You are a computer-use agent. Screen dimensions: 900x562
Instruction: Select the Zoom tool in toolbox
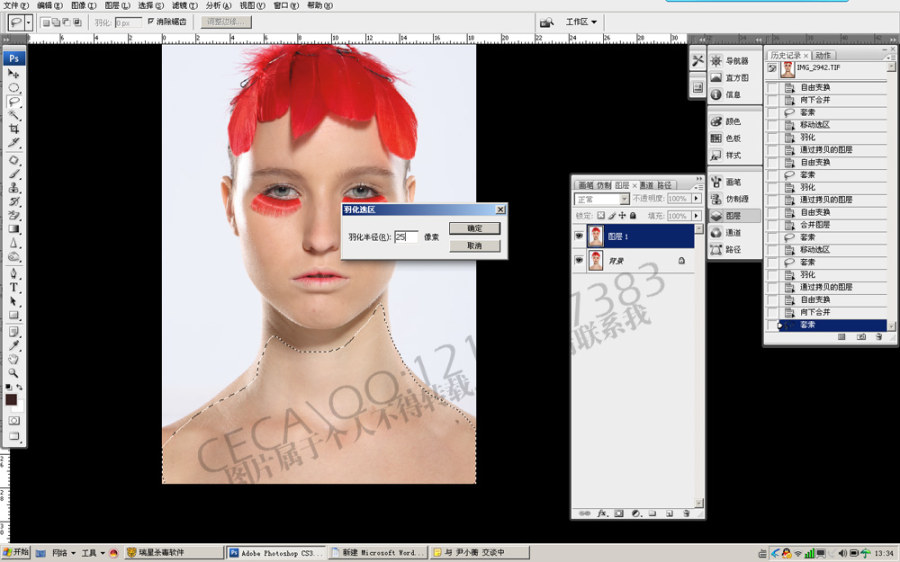point(14,373)
